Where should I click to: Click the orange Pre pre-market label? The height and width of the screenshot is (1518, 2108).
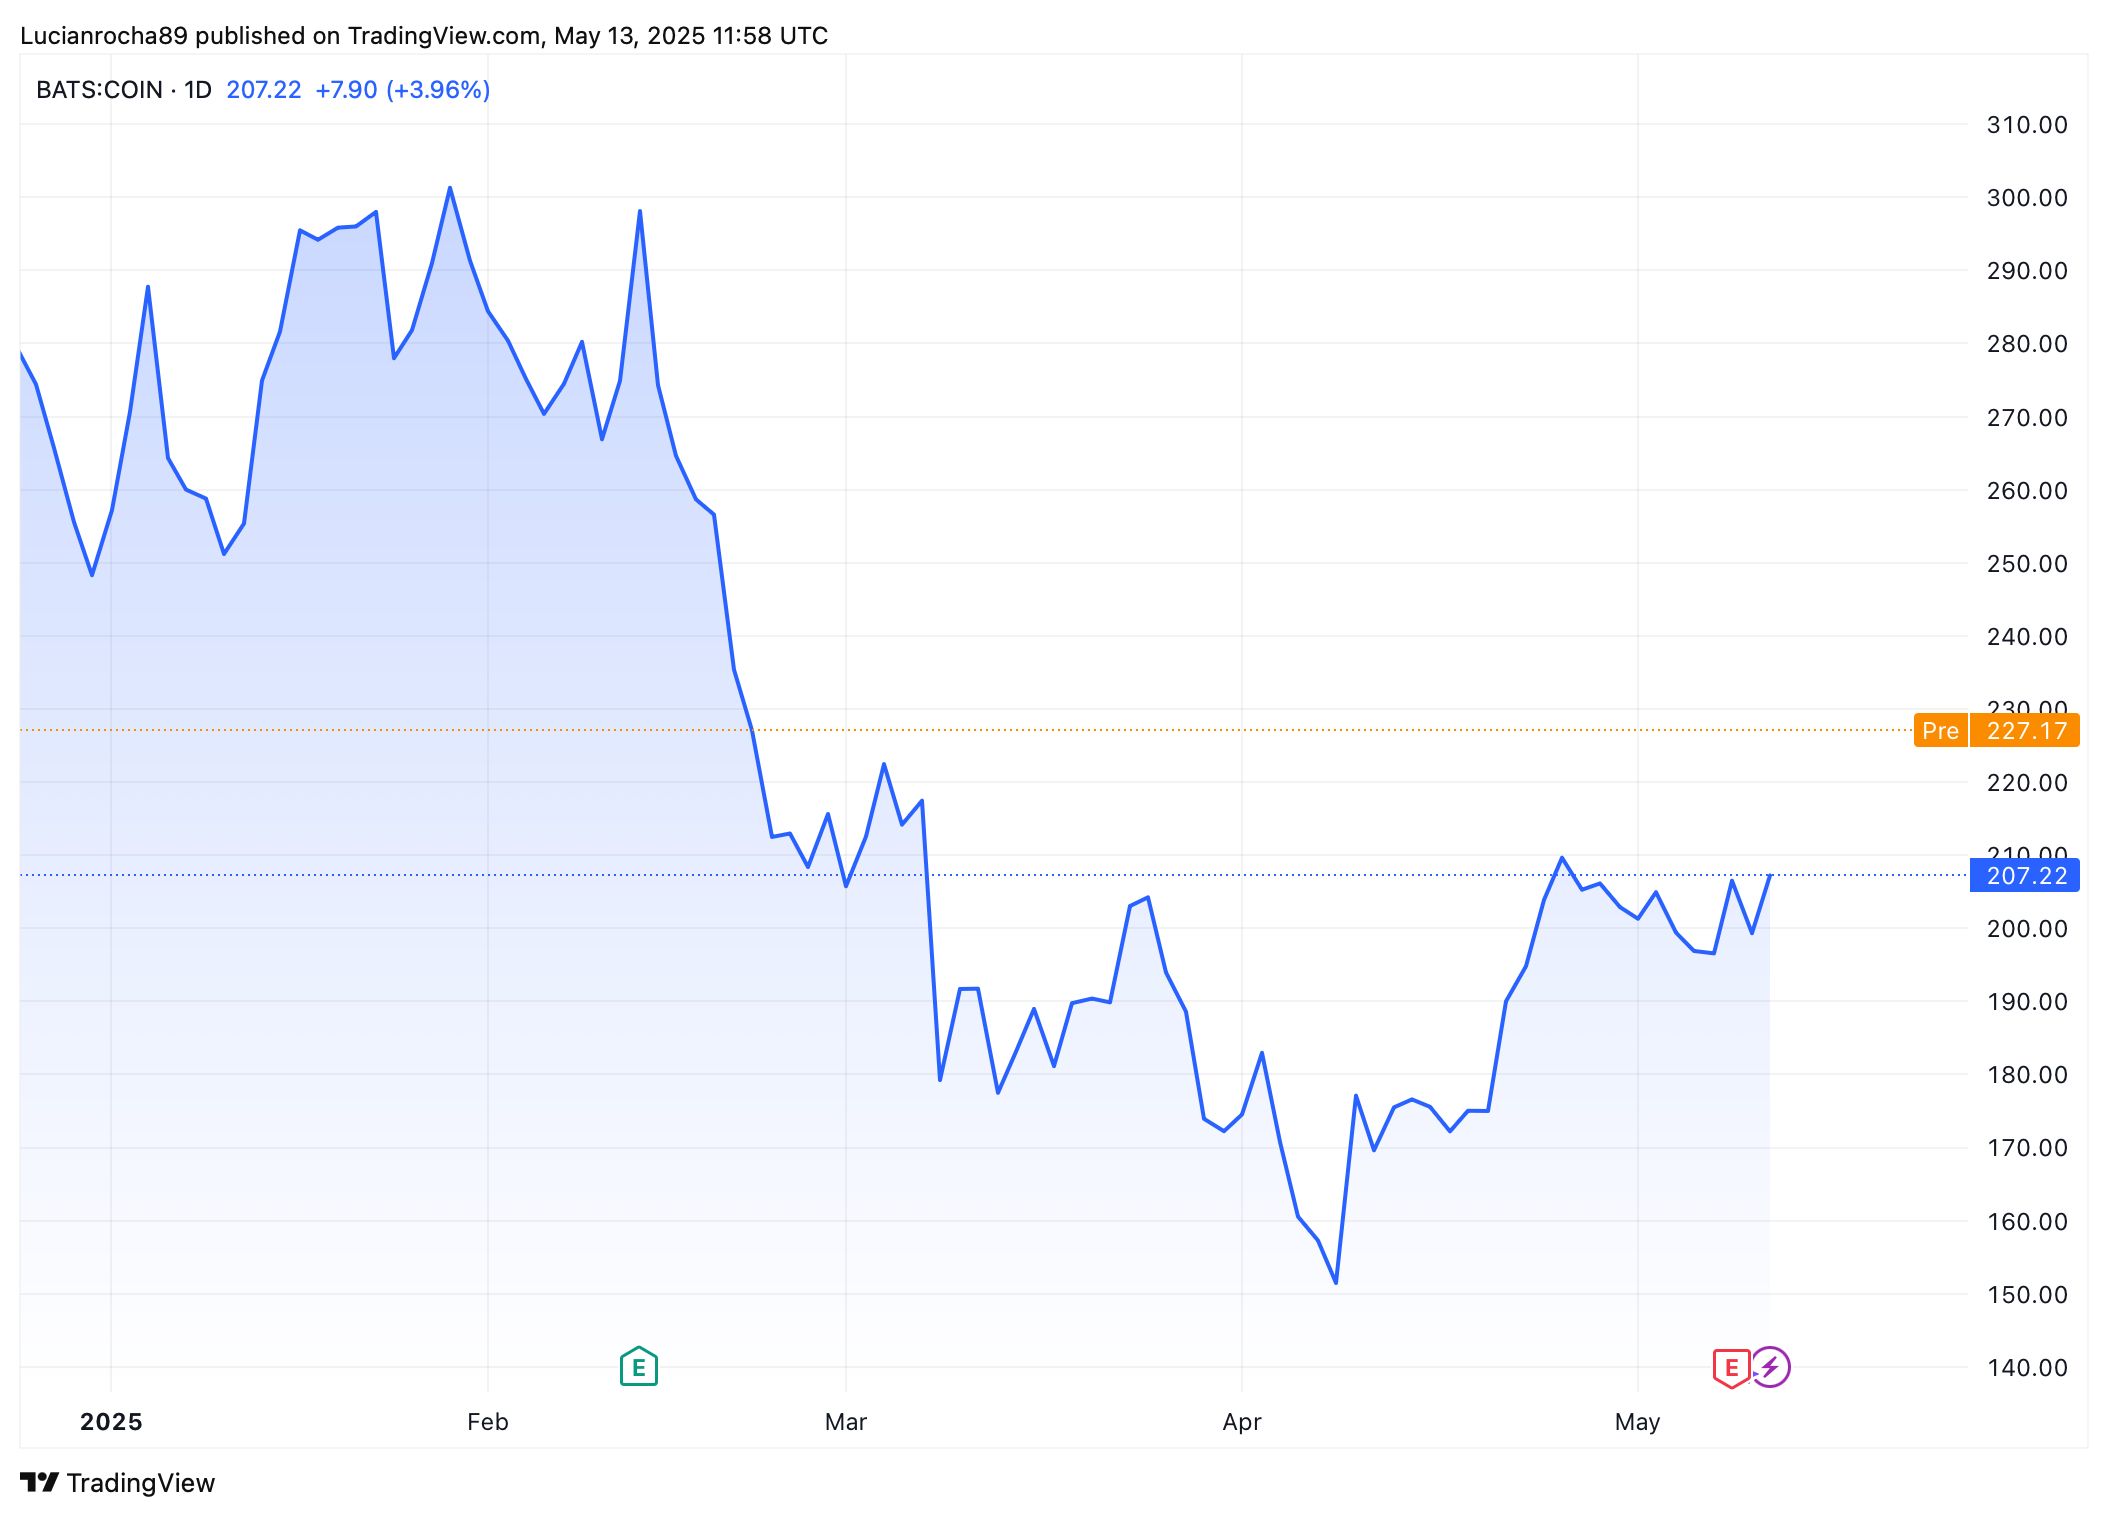1940,731
